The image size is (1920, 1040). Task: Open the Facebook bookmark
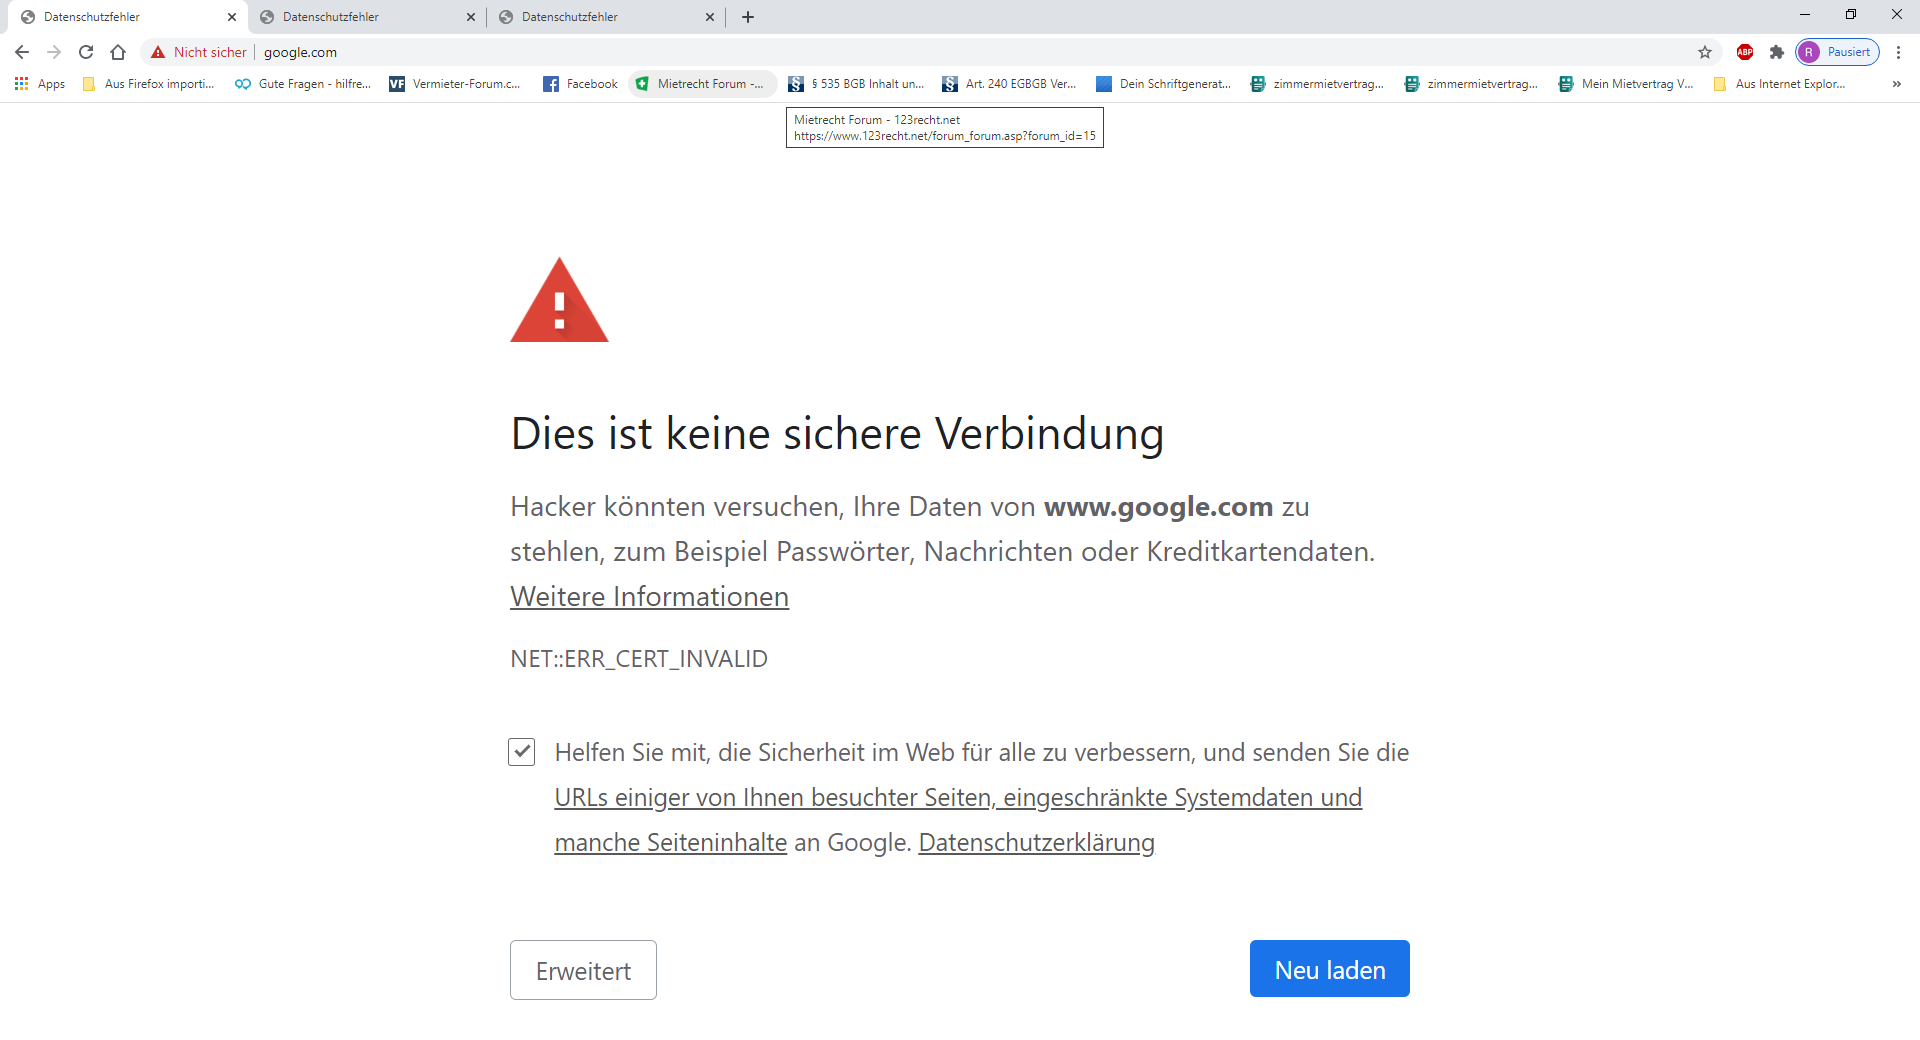click(581, 84)
